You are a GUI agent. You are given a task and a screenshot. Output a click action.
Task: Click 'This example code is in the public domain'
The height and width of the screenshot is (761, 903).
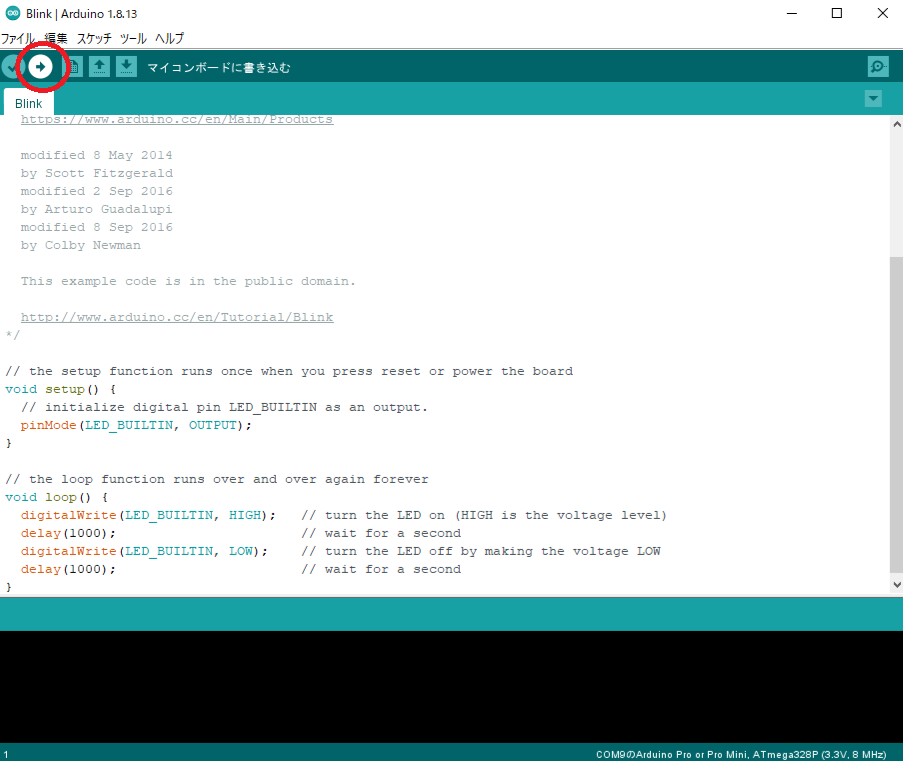(x=188, y=281)
